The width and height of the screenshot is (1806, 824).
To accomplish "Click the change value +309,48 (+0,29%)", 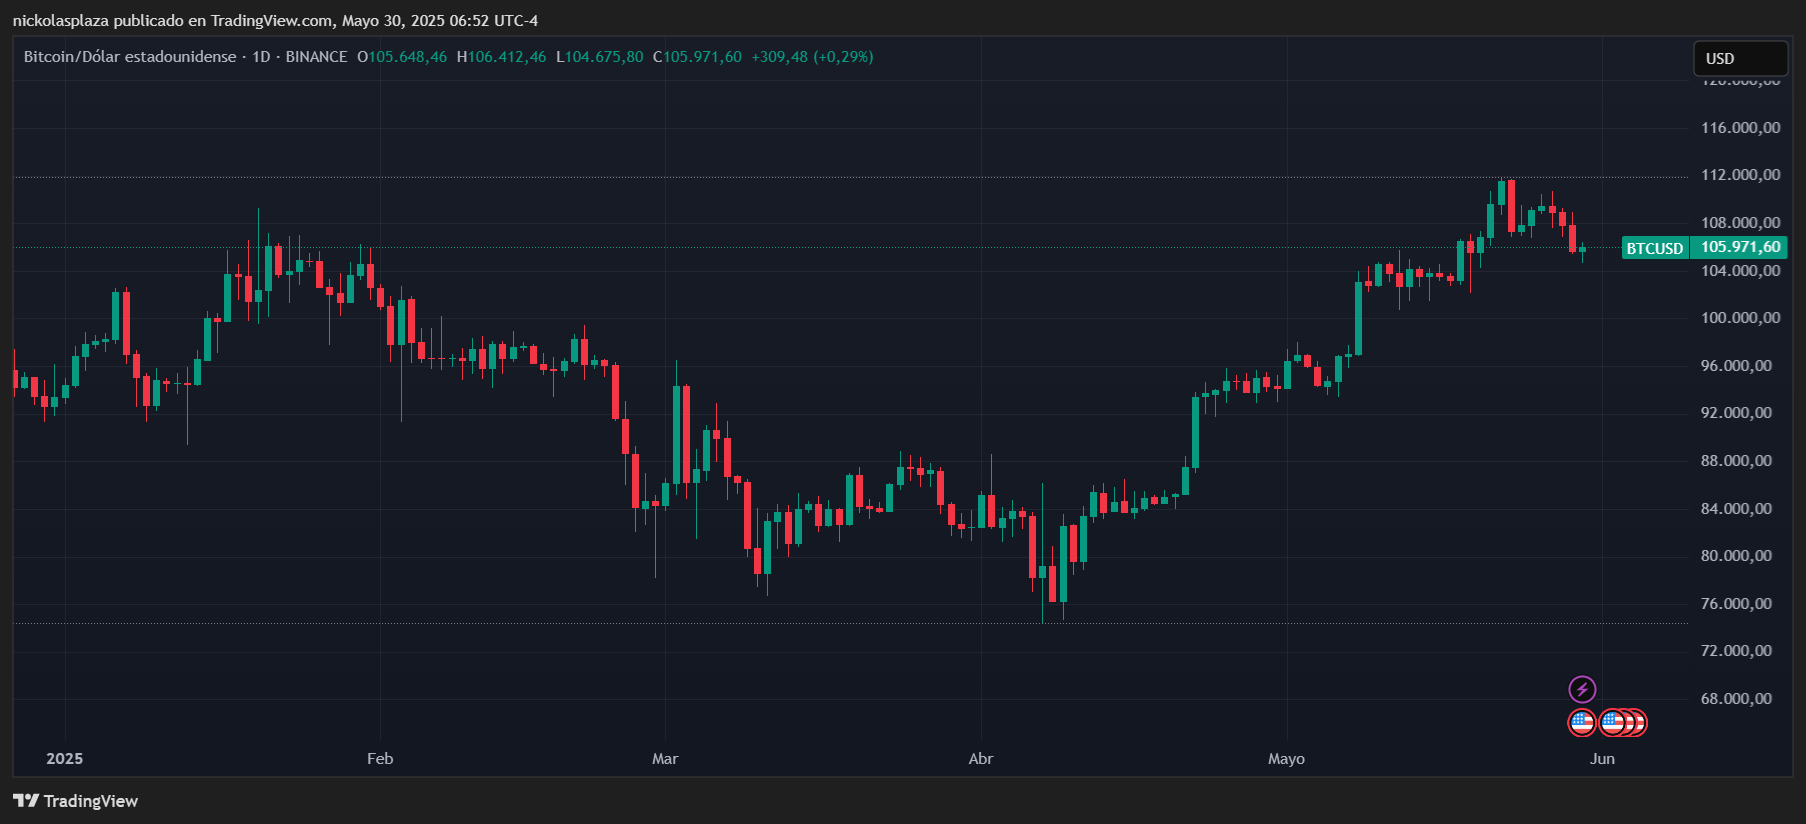I will tap(812, 57).
